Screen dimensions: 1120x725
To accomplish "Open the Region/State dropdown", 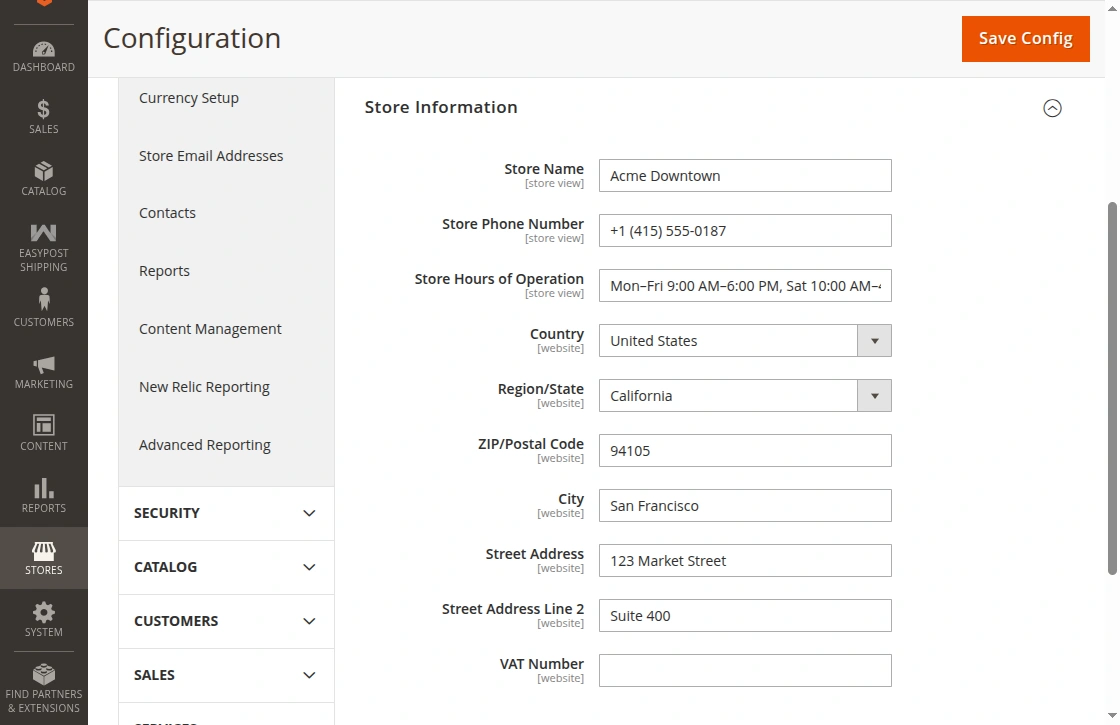I will (x=745, y=396).
